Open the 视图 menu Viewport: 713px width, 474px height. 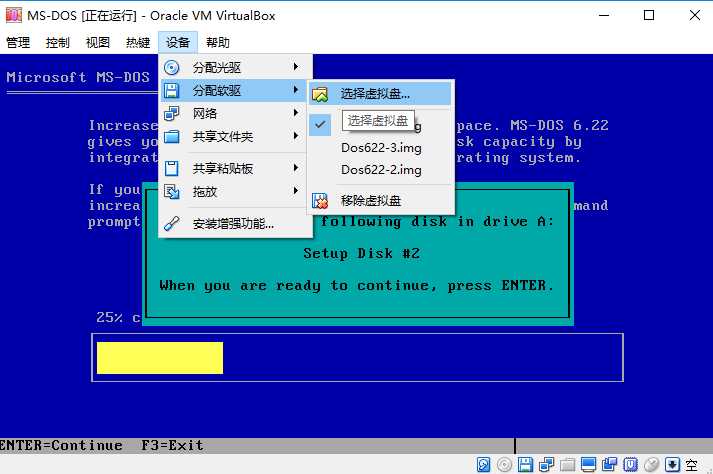pyautogui.click(x=98, y=43)
